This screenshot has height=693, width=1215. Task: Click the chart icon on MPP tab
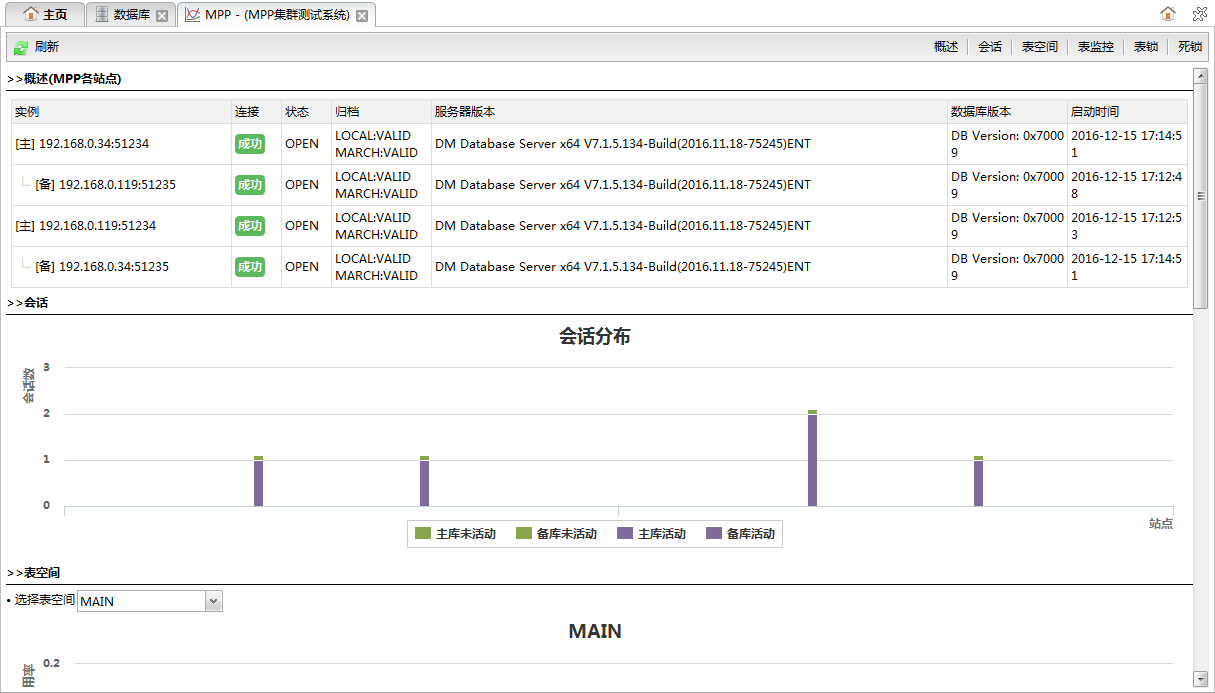(192, 15)
